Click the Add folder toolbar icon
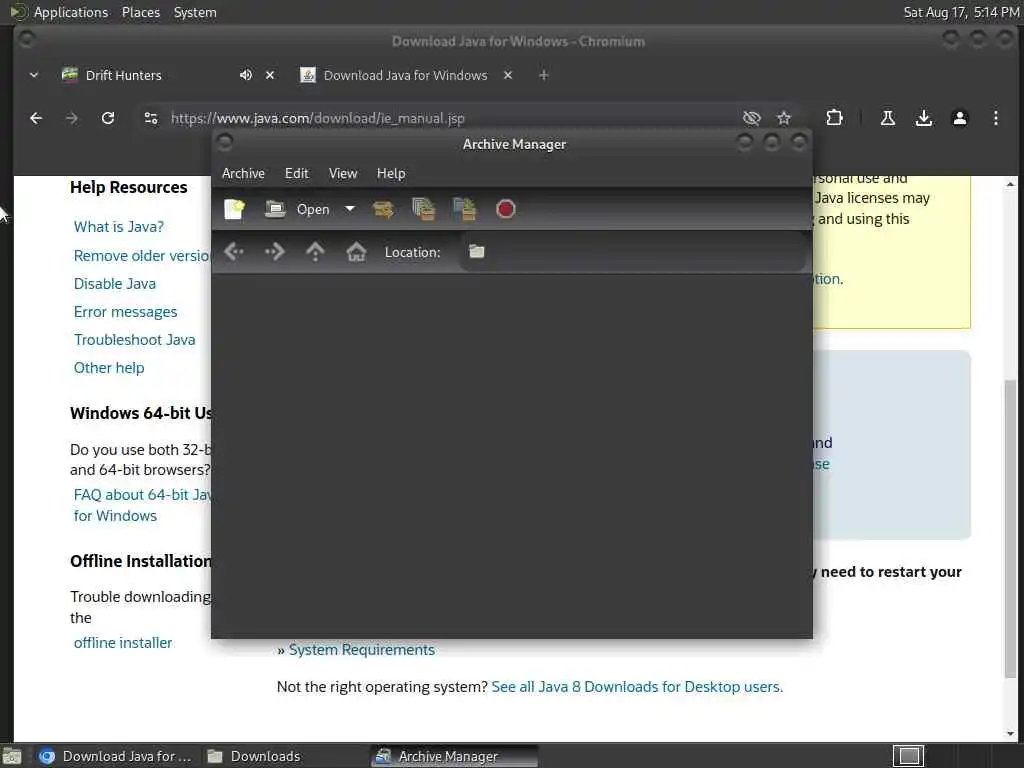The image size is (1024, 768). coord(464,209)
